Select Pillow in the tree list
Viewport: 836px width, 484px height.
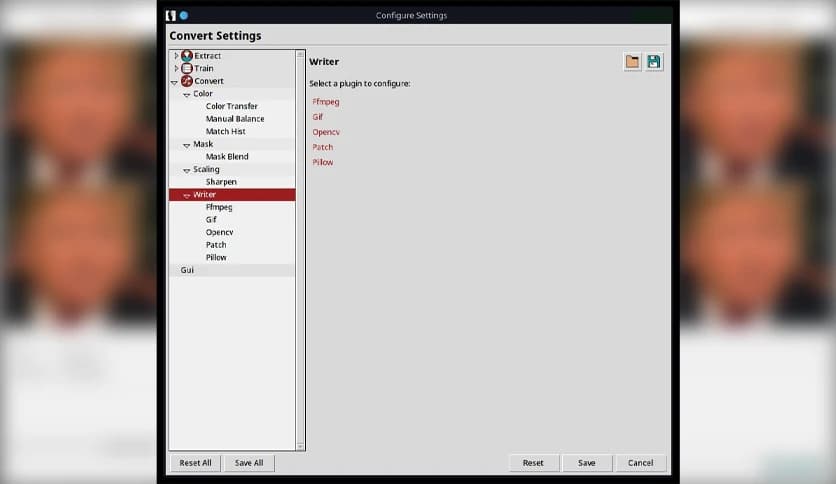[216, 257]
